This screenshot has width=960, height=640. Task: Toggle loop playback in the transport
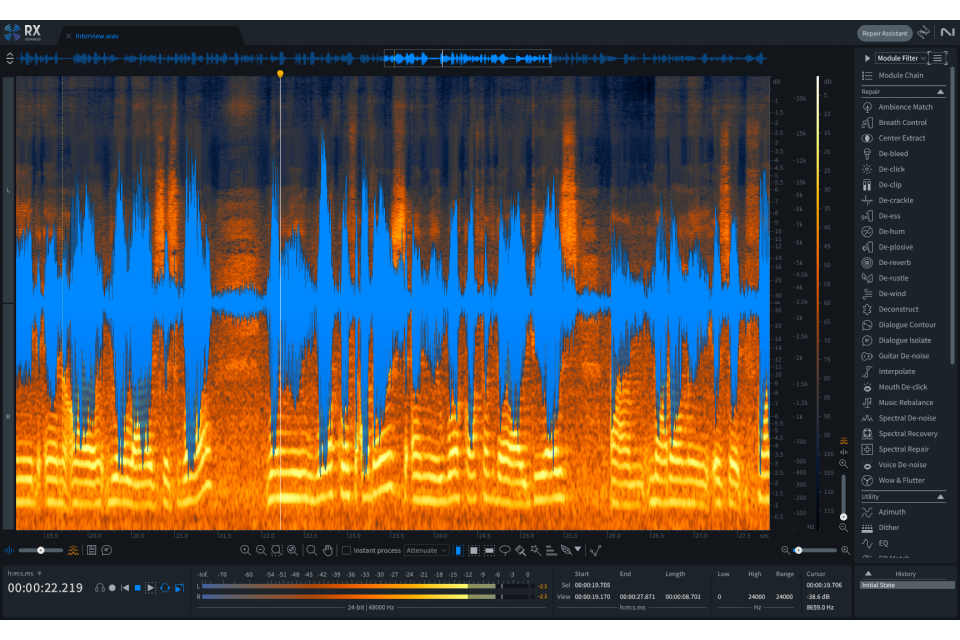[x=164, y=587]
